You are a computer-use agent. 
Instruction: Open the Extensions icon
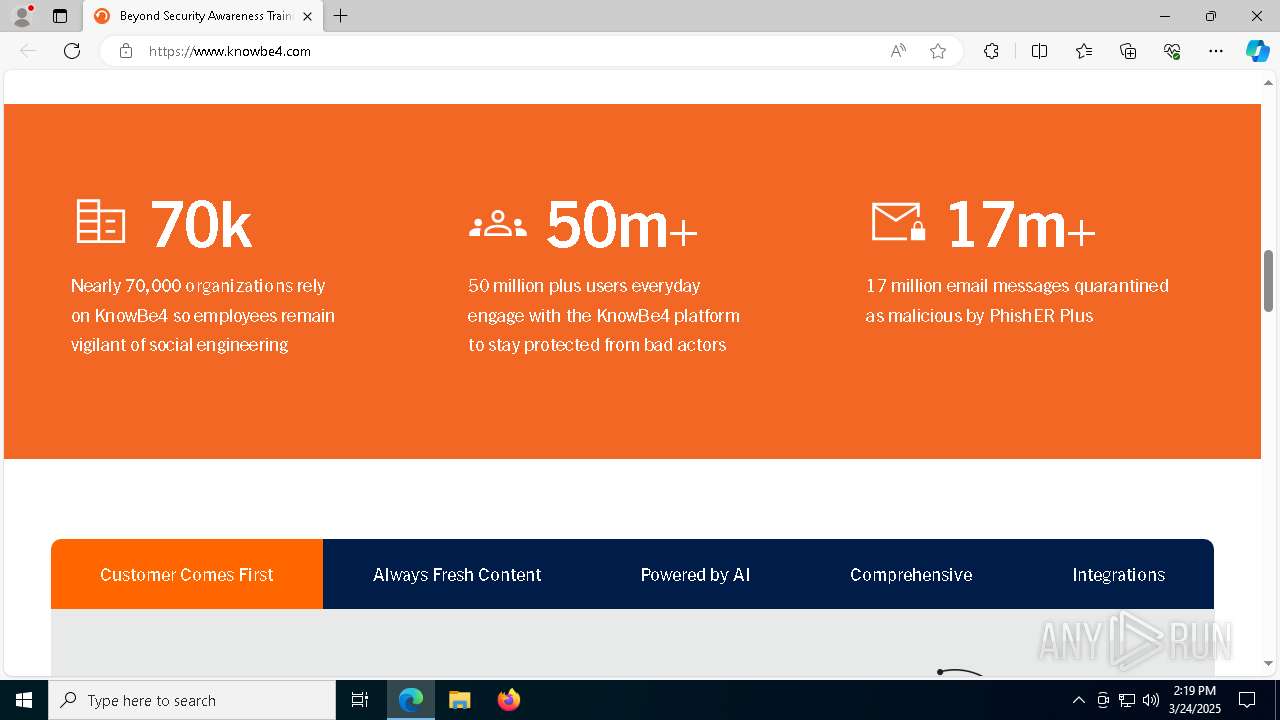[991, 51]
